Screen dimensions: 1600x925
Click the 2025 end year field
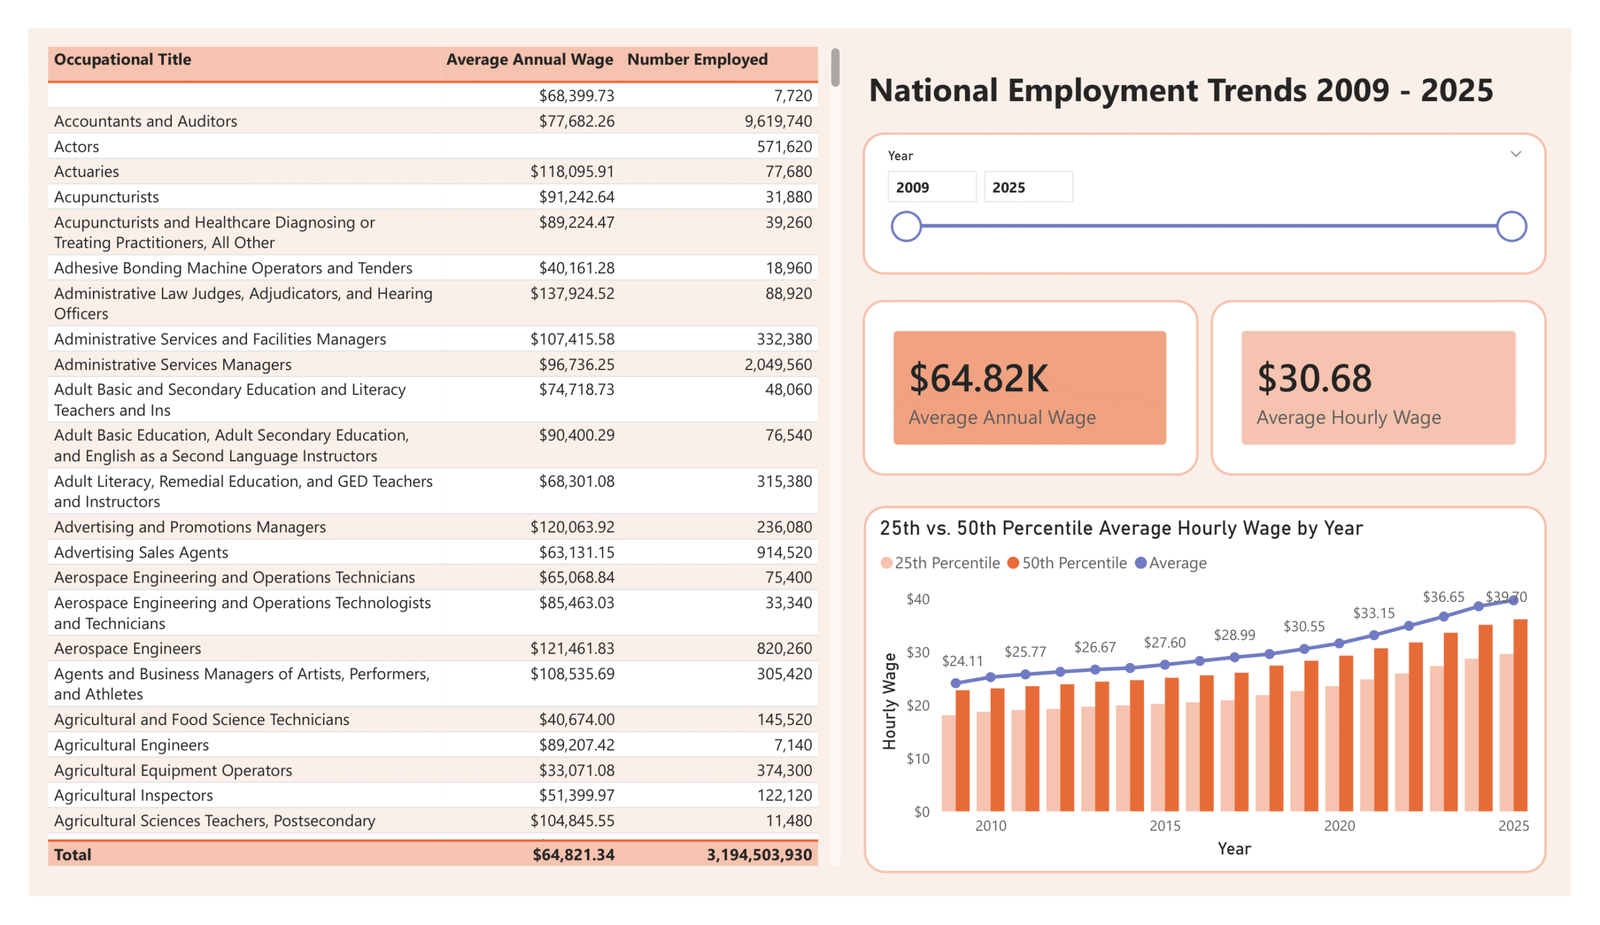point(1028,186)
